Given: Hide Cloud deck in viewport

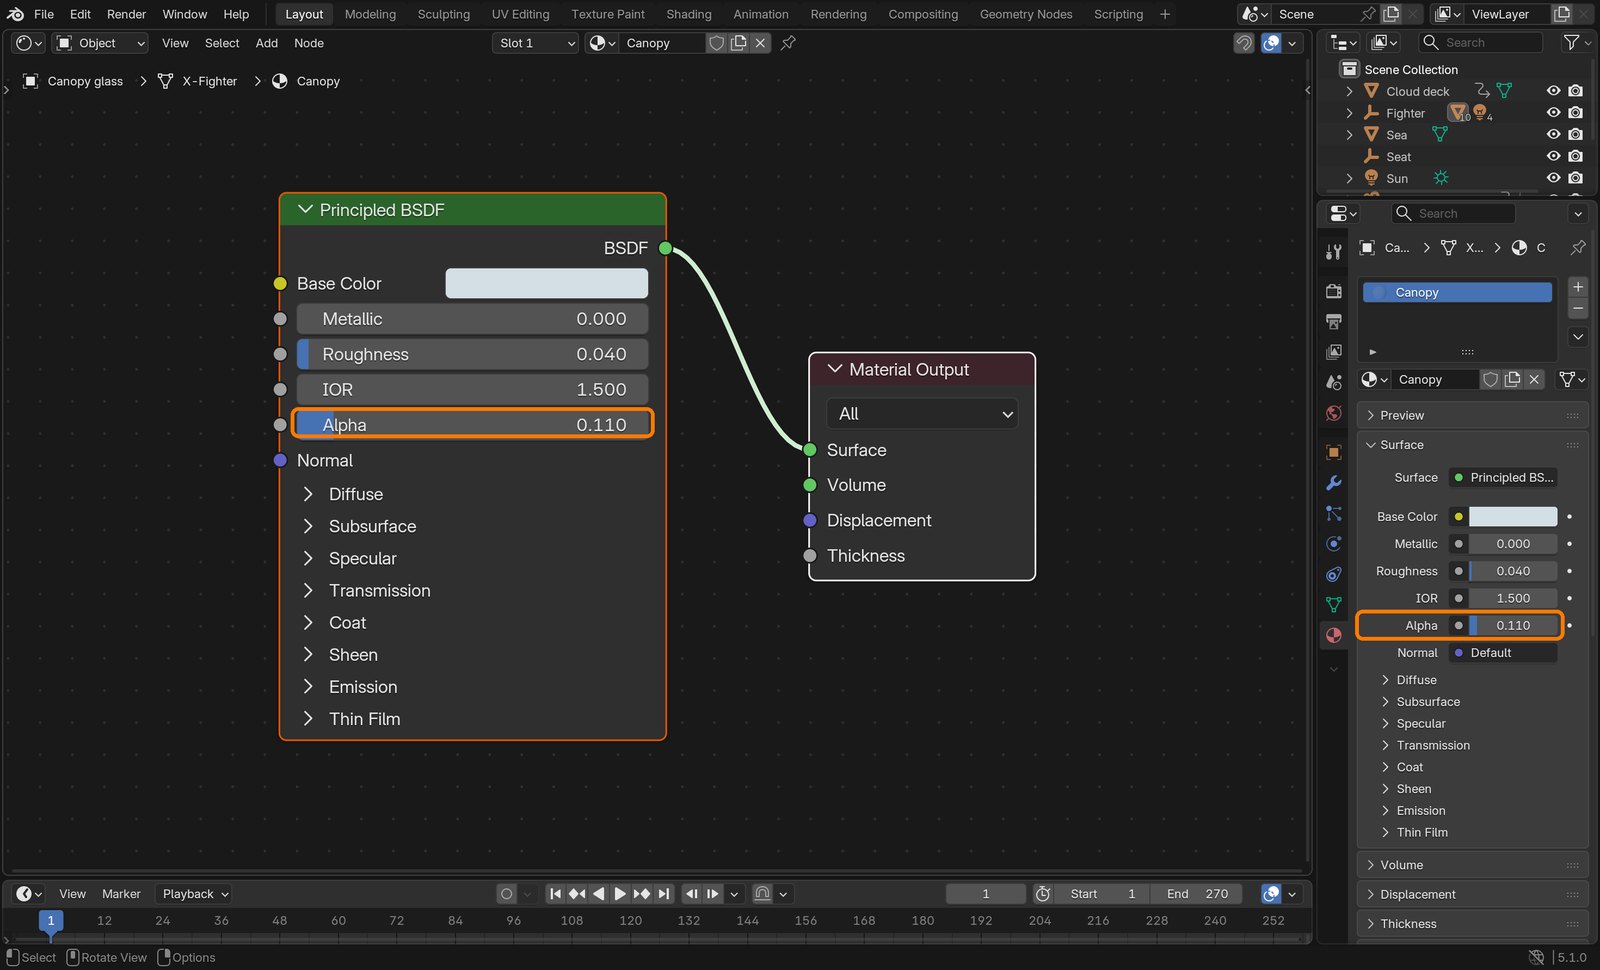Looking at the screenshot, I should point(1553,91).
